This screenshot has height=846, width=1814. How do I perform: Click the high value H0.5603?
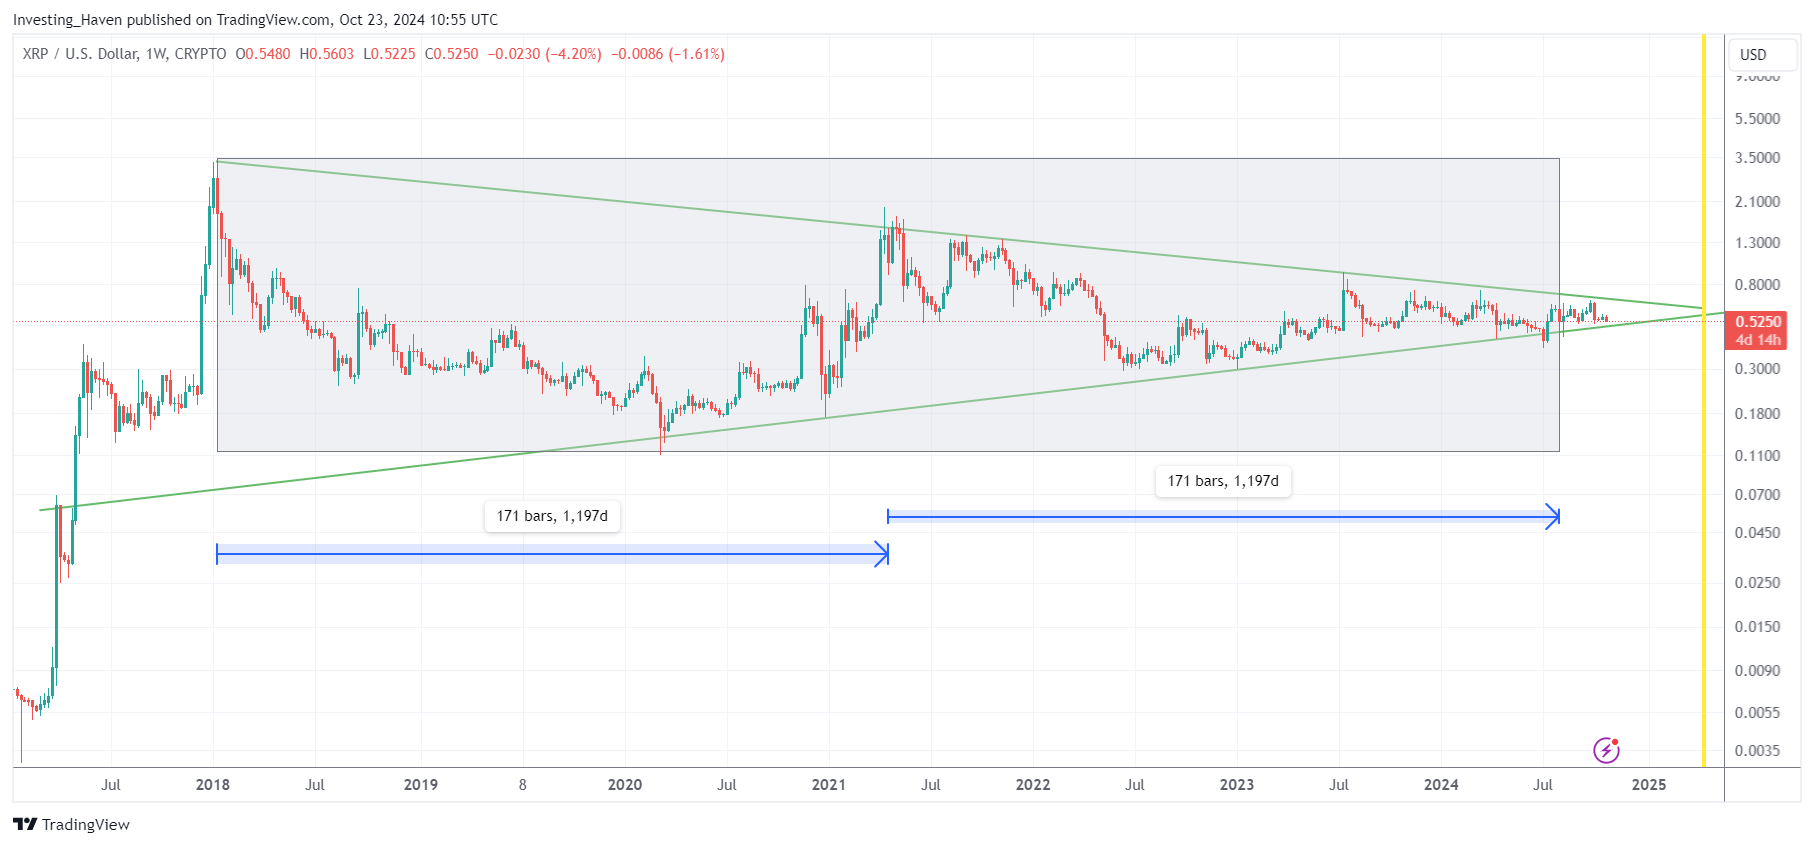pos(327,54)
